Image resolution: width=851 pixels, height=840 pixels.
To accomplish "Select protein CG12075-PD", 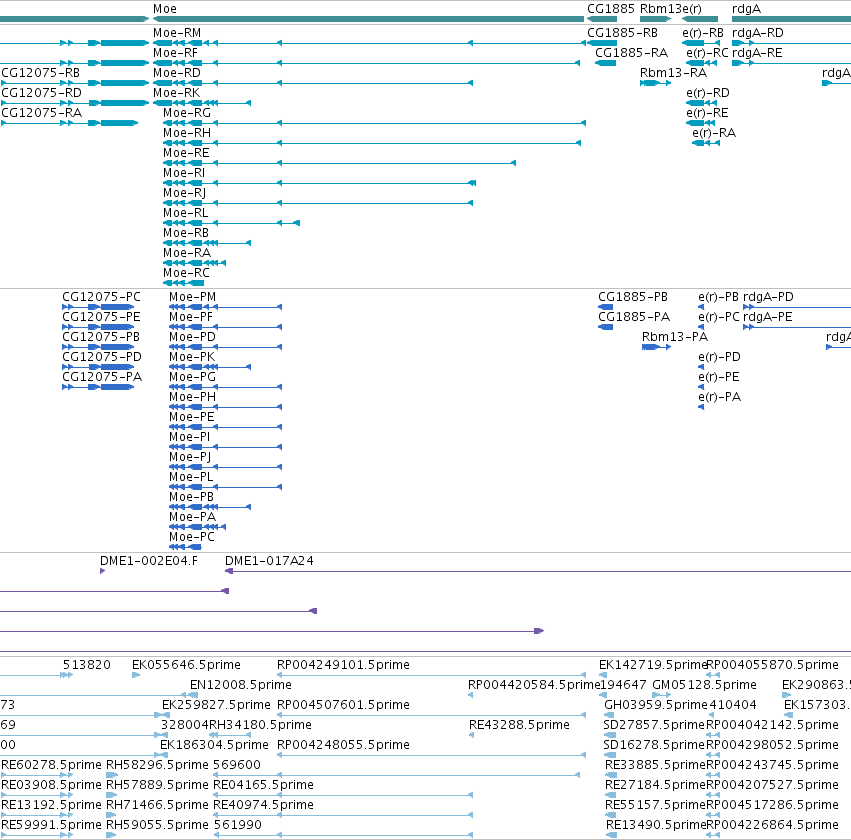I will (x=102, y=357).
